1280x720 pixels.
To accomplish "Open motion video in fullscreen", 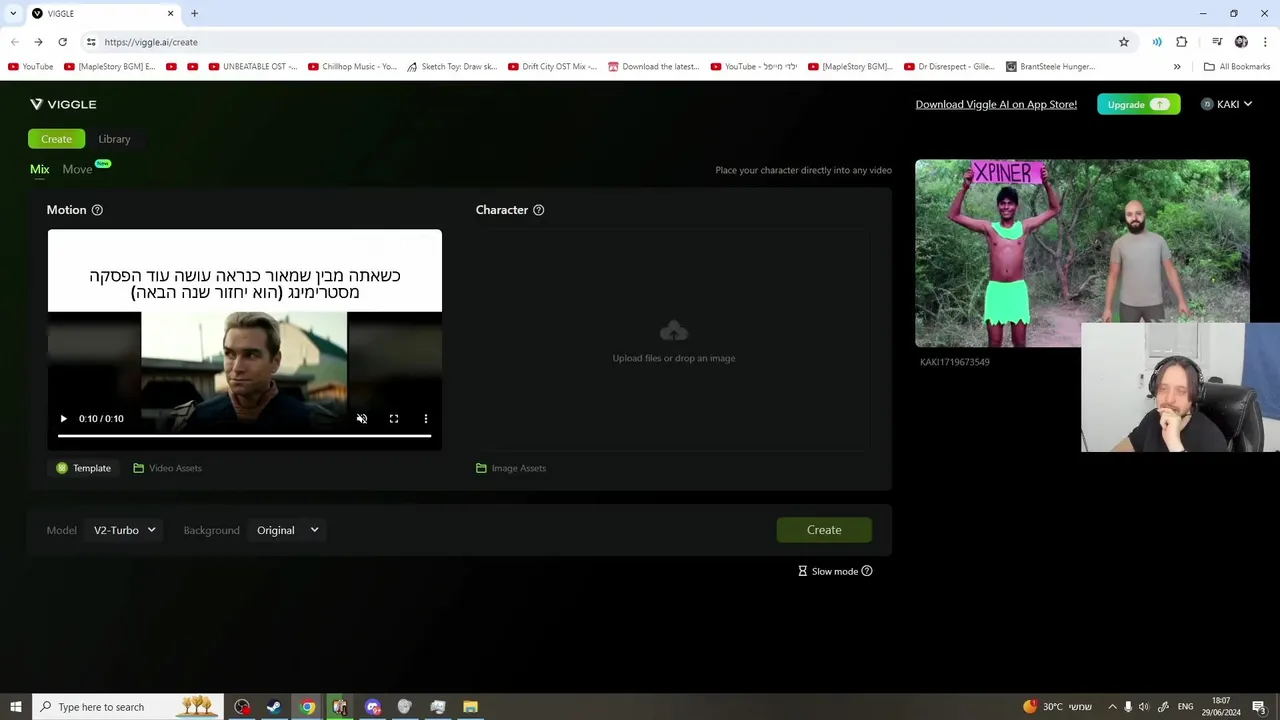I will click(x=394, y=419).
